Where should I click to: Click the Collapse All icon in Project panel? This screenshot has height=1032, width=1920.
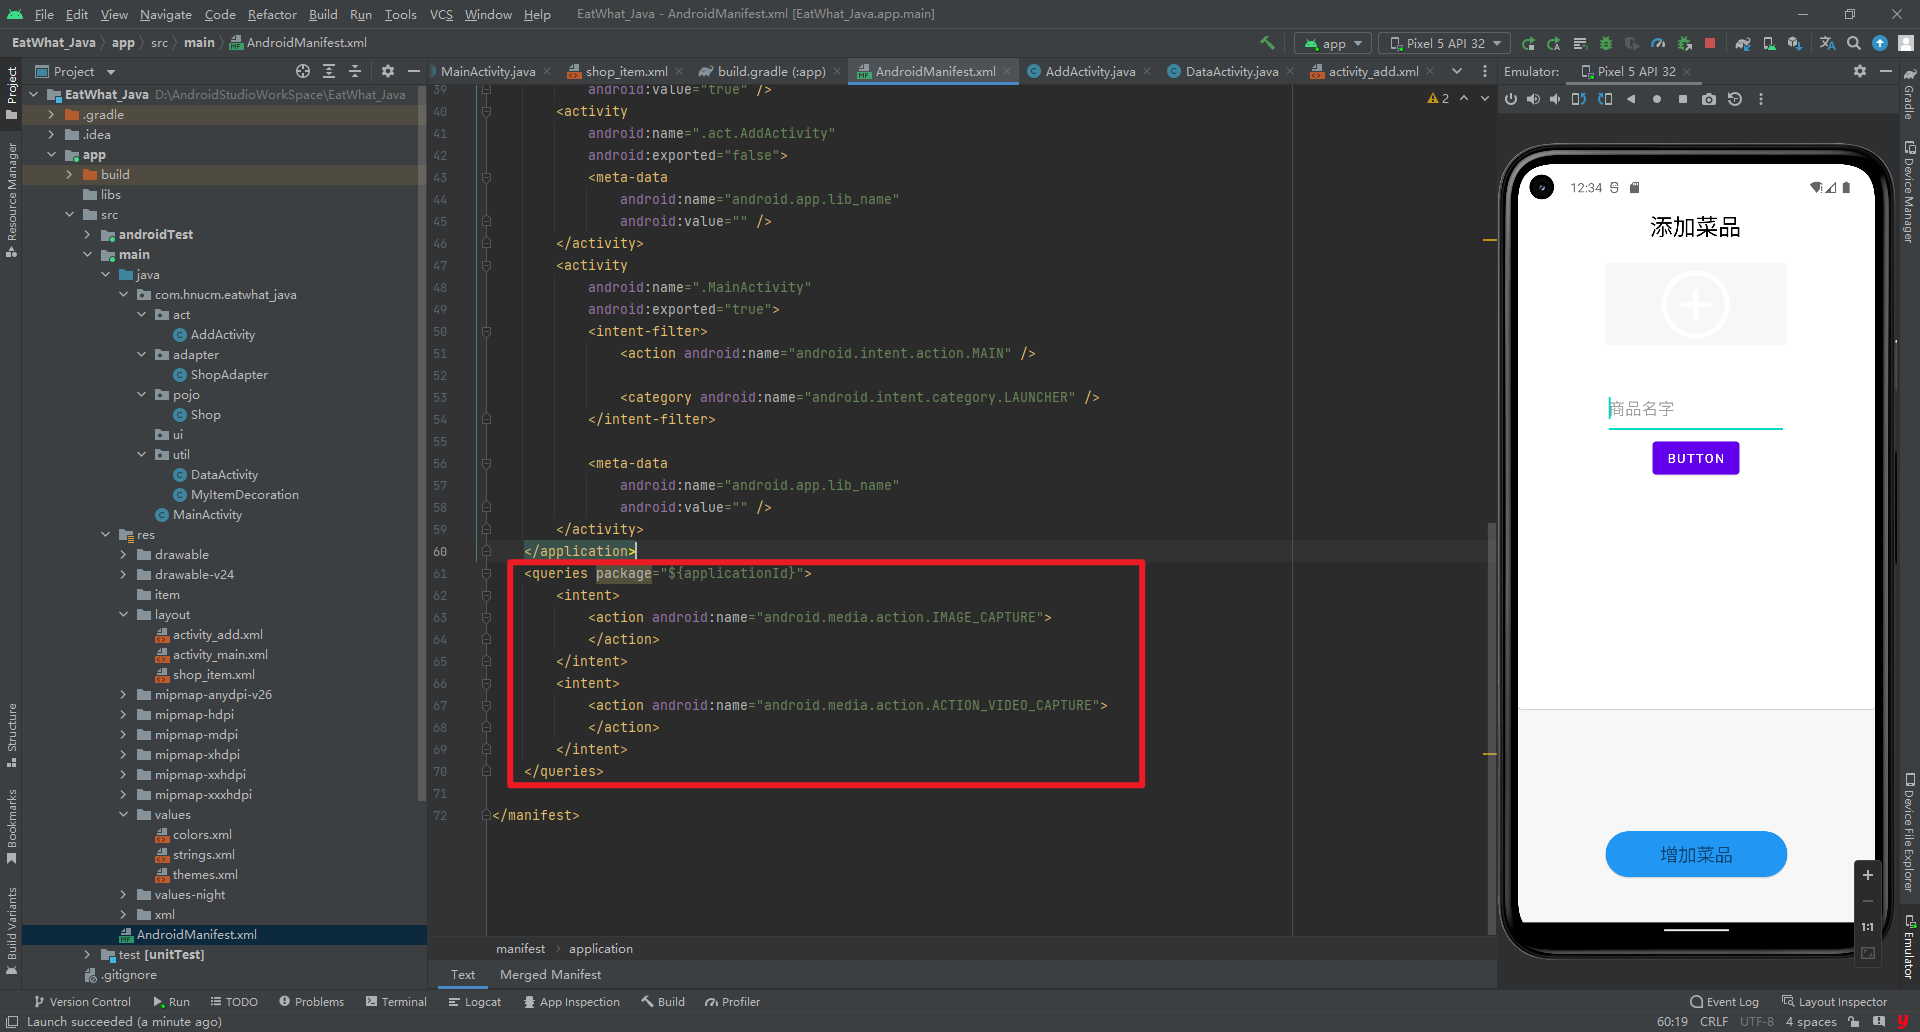coord(355,71)
